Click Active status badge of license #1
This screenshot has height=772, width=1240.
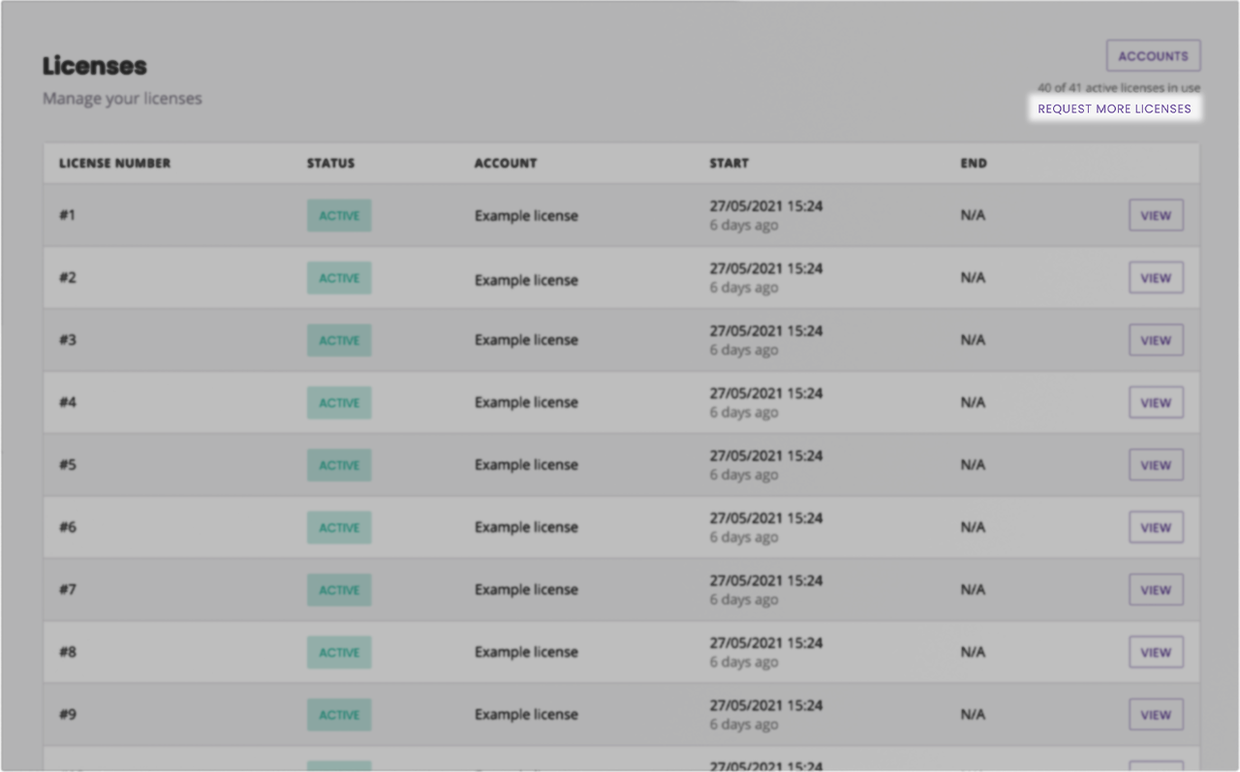coord(339,215)
